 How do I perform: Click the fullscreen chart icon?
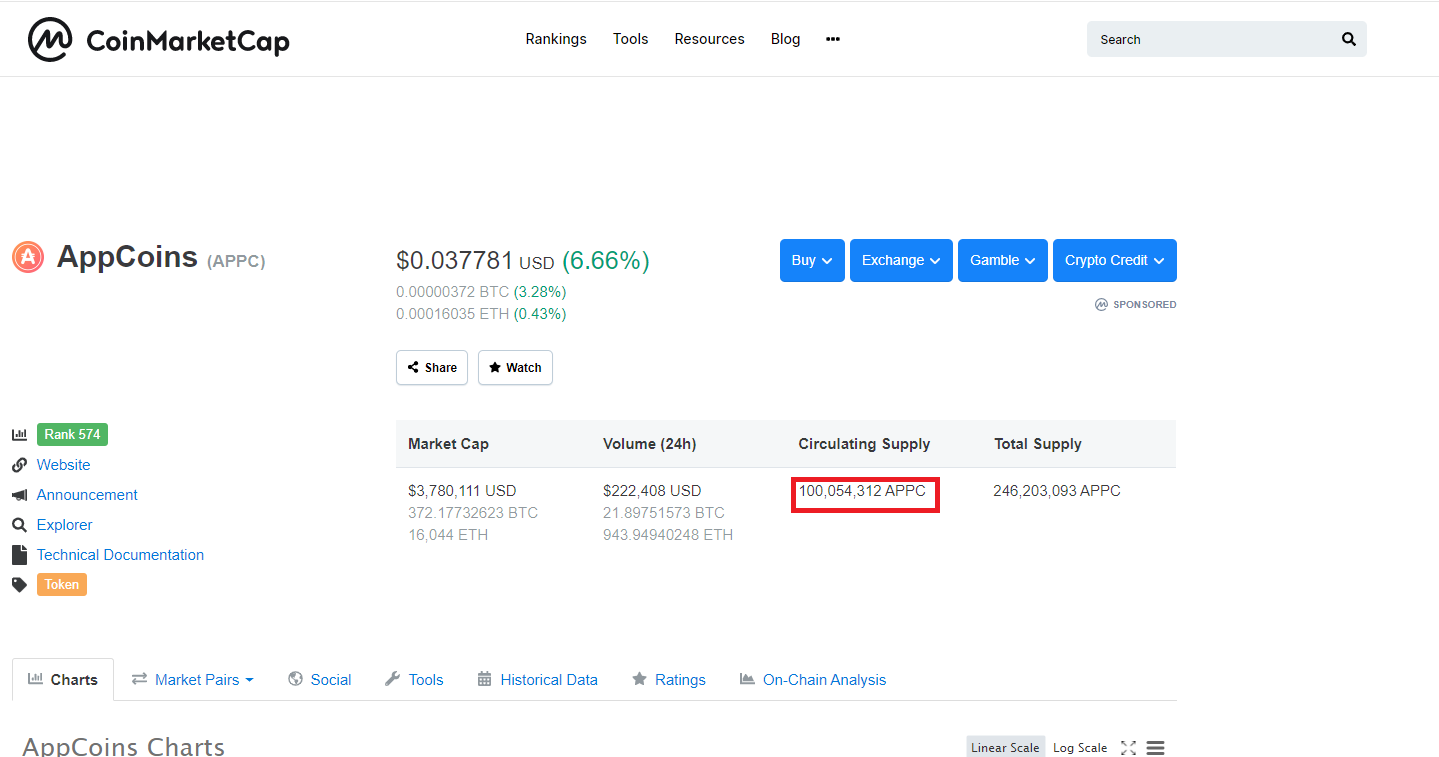[1129, 748]
